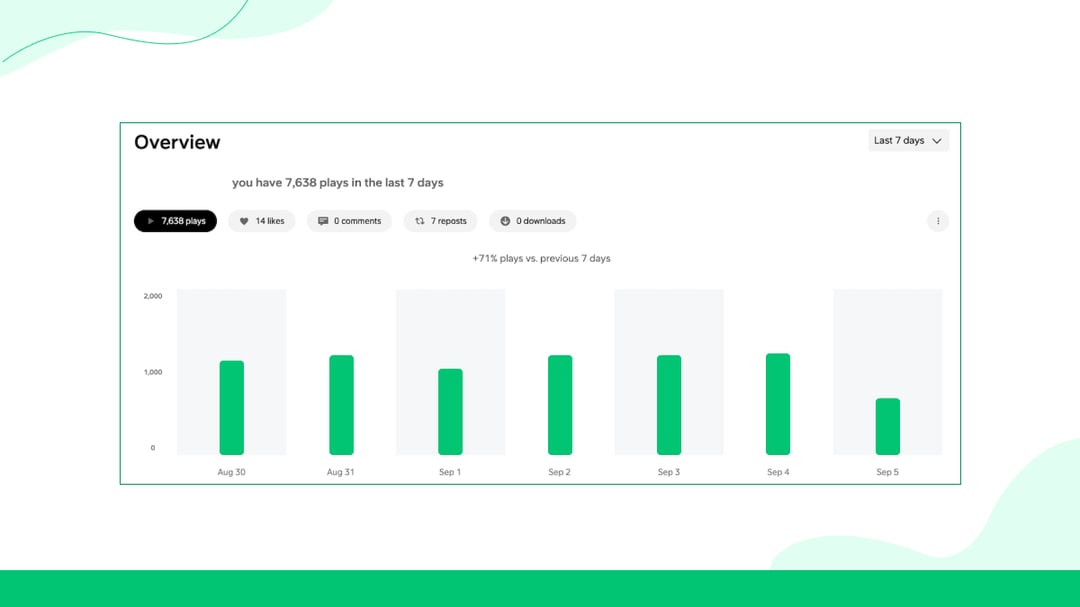1080x607 pixels.
Task: Click the Sep 4 axis label
Action: coord(778,472)
